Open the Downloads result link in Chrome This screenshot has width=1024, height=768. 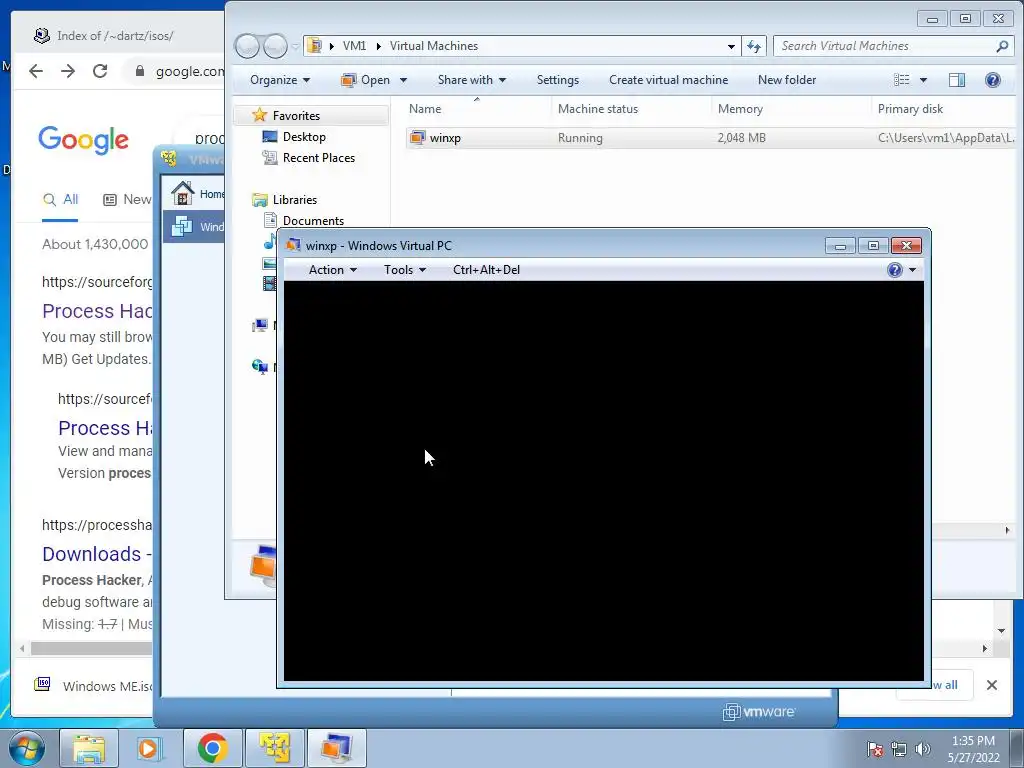(97, 554)
